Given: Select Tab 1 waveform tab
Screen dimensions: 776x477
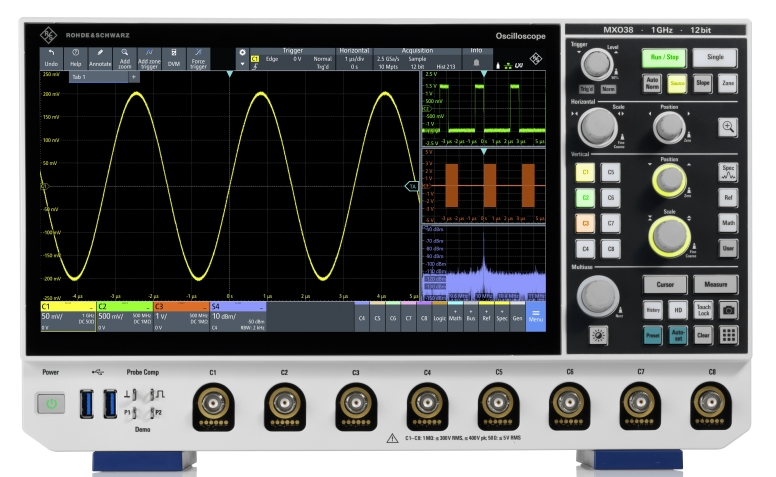Looking at the screenshot, I should pyautogui.click(x=84, y=77).
